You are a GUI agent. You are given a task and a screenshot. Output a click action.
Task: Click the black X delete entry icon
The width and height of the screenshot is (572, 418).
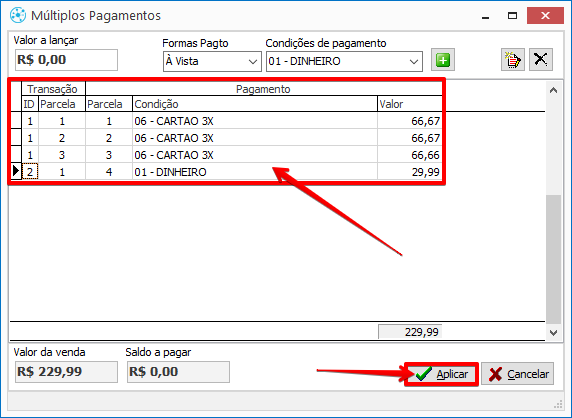pyautogui.click(x=541, y=59)
